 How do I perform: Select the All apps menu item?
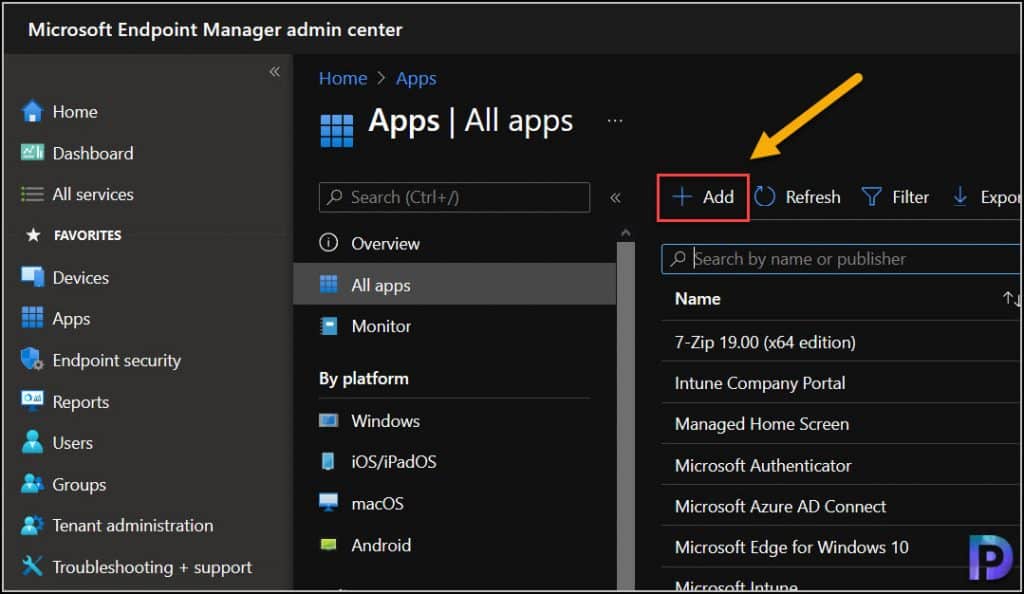455,284
